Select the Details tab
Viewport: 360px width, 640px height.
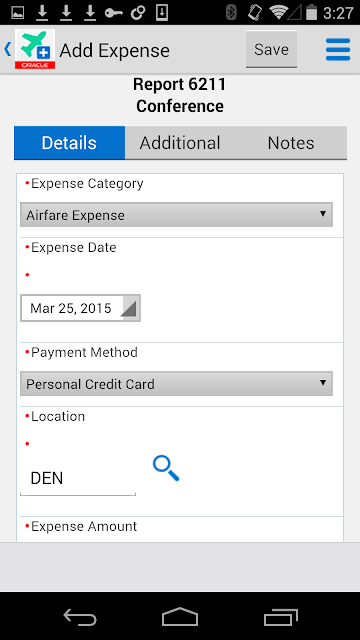[69, 143]
